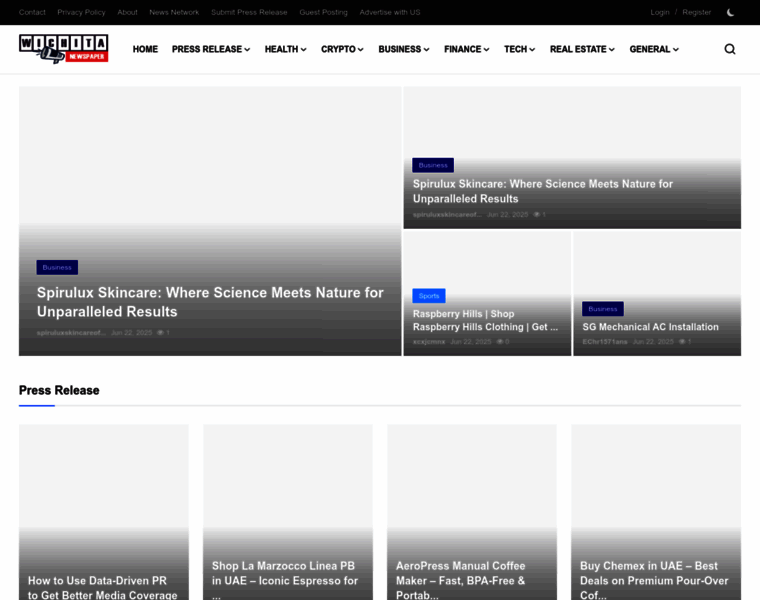Screen dimensions: 760x600
Task: Go to the About page link
Action: pos(127,12)
